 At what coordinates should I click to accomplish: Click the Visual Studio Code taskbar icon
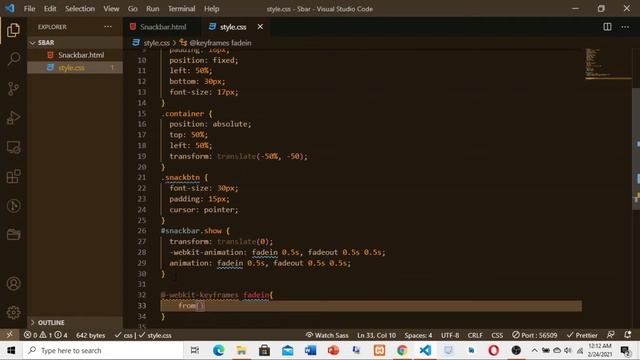tap(425, 350)
